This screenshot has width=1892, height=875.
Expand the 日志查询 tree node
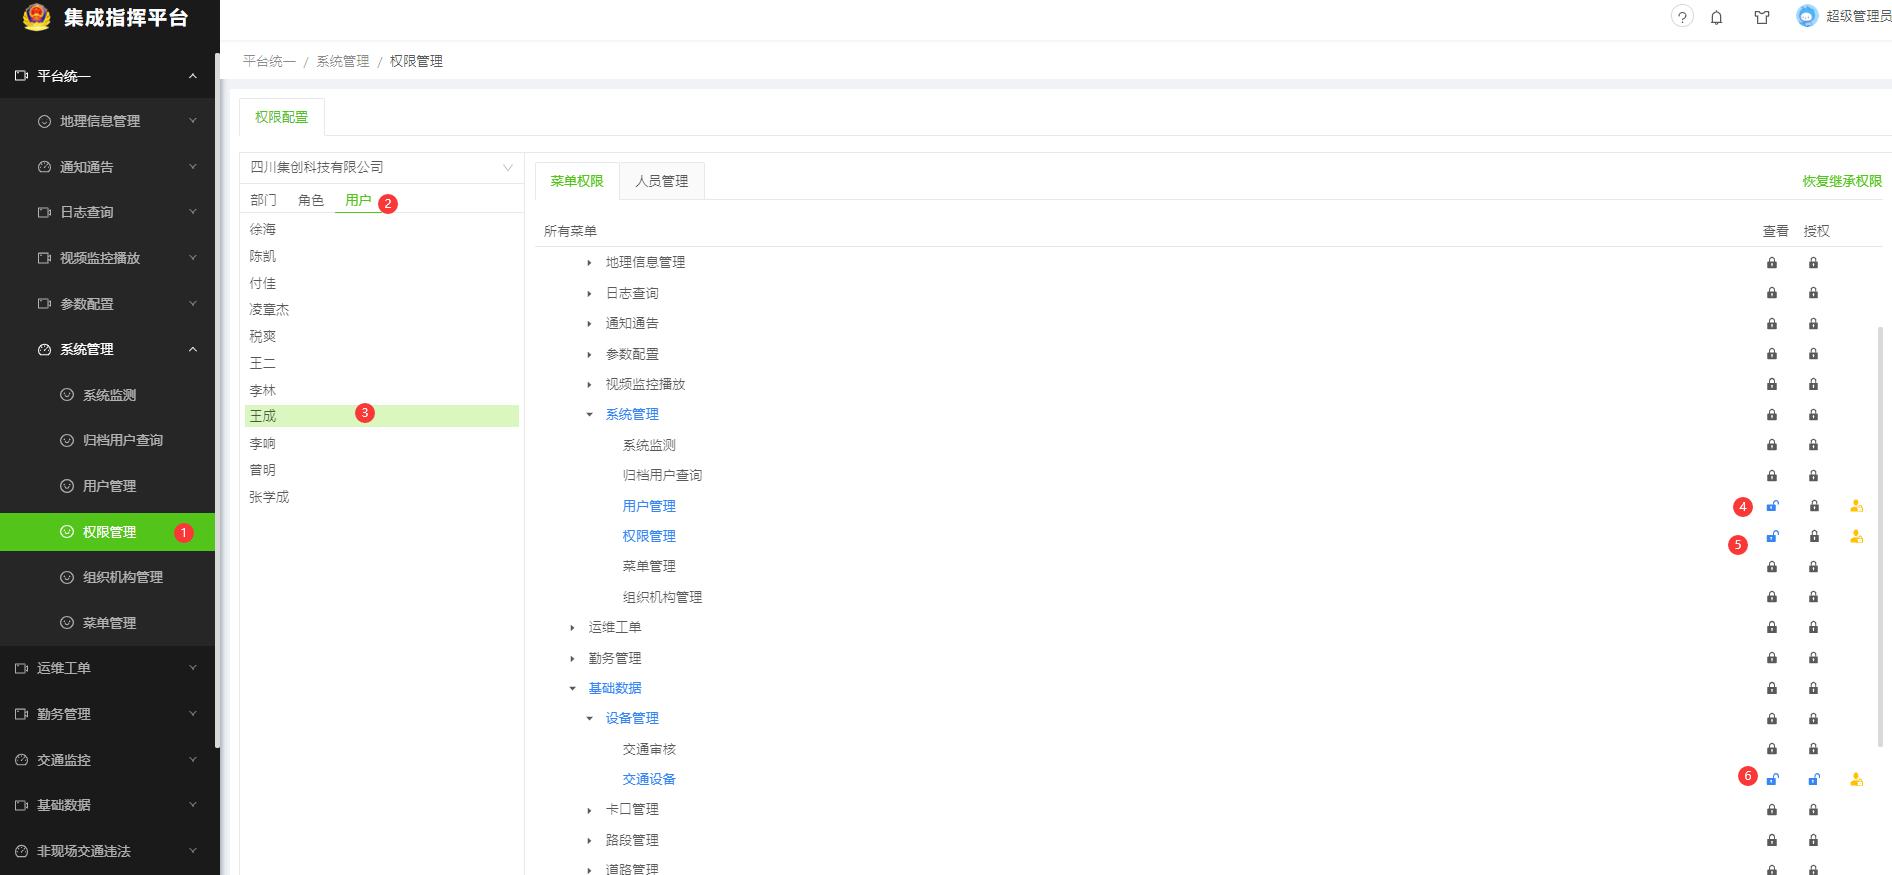tap(589, 294)
